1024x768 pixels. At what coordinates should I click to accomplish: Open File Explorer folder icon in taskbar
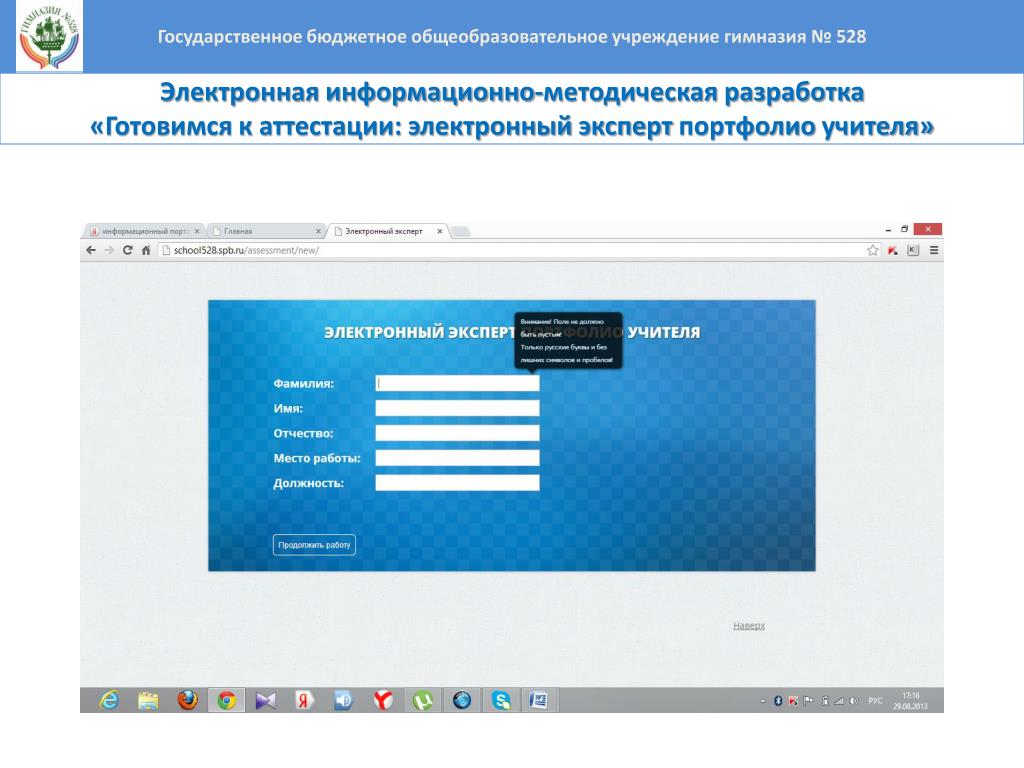148,700
